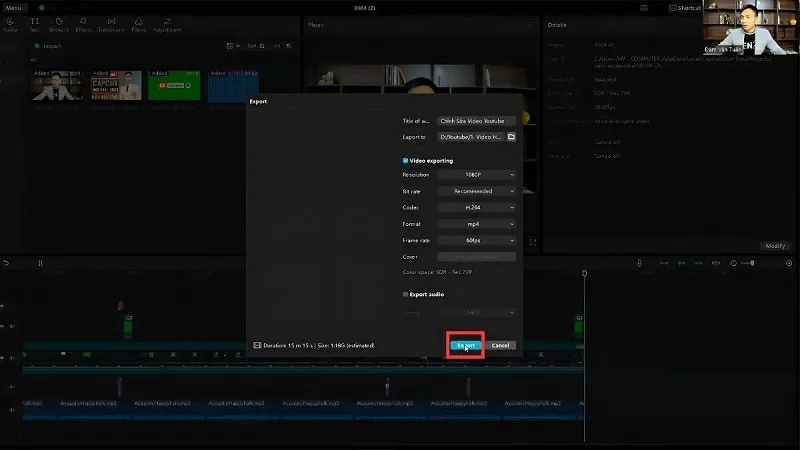
Task: Open the Bit rate dropdown showing Recommended
Action: pos(477,191)
